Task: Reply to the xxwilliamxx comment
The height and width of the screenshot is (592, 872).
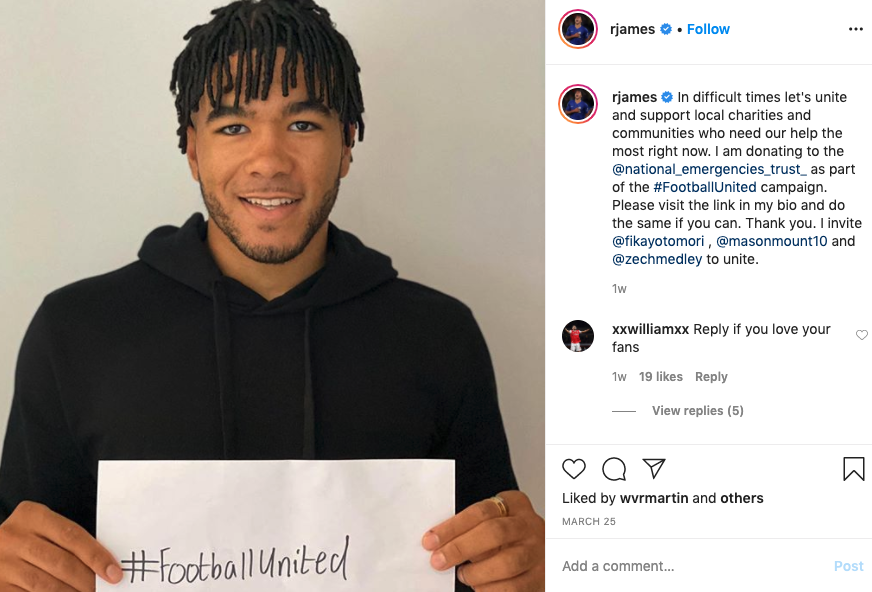Action: 711,377
